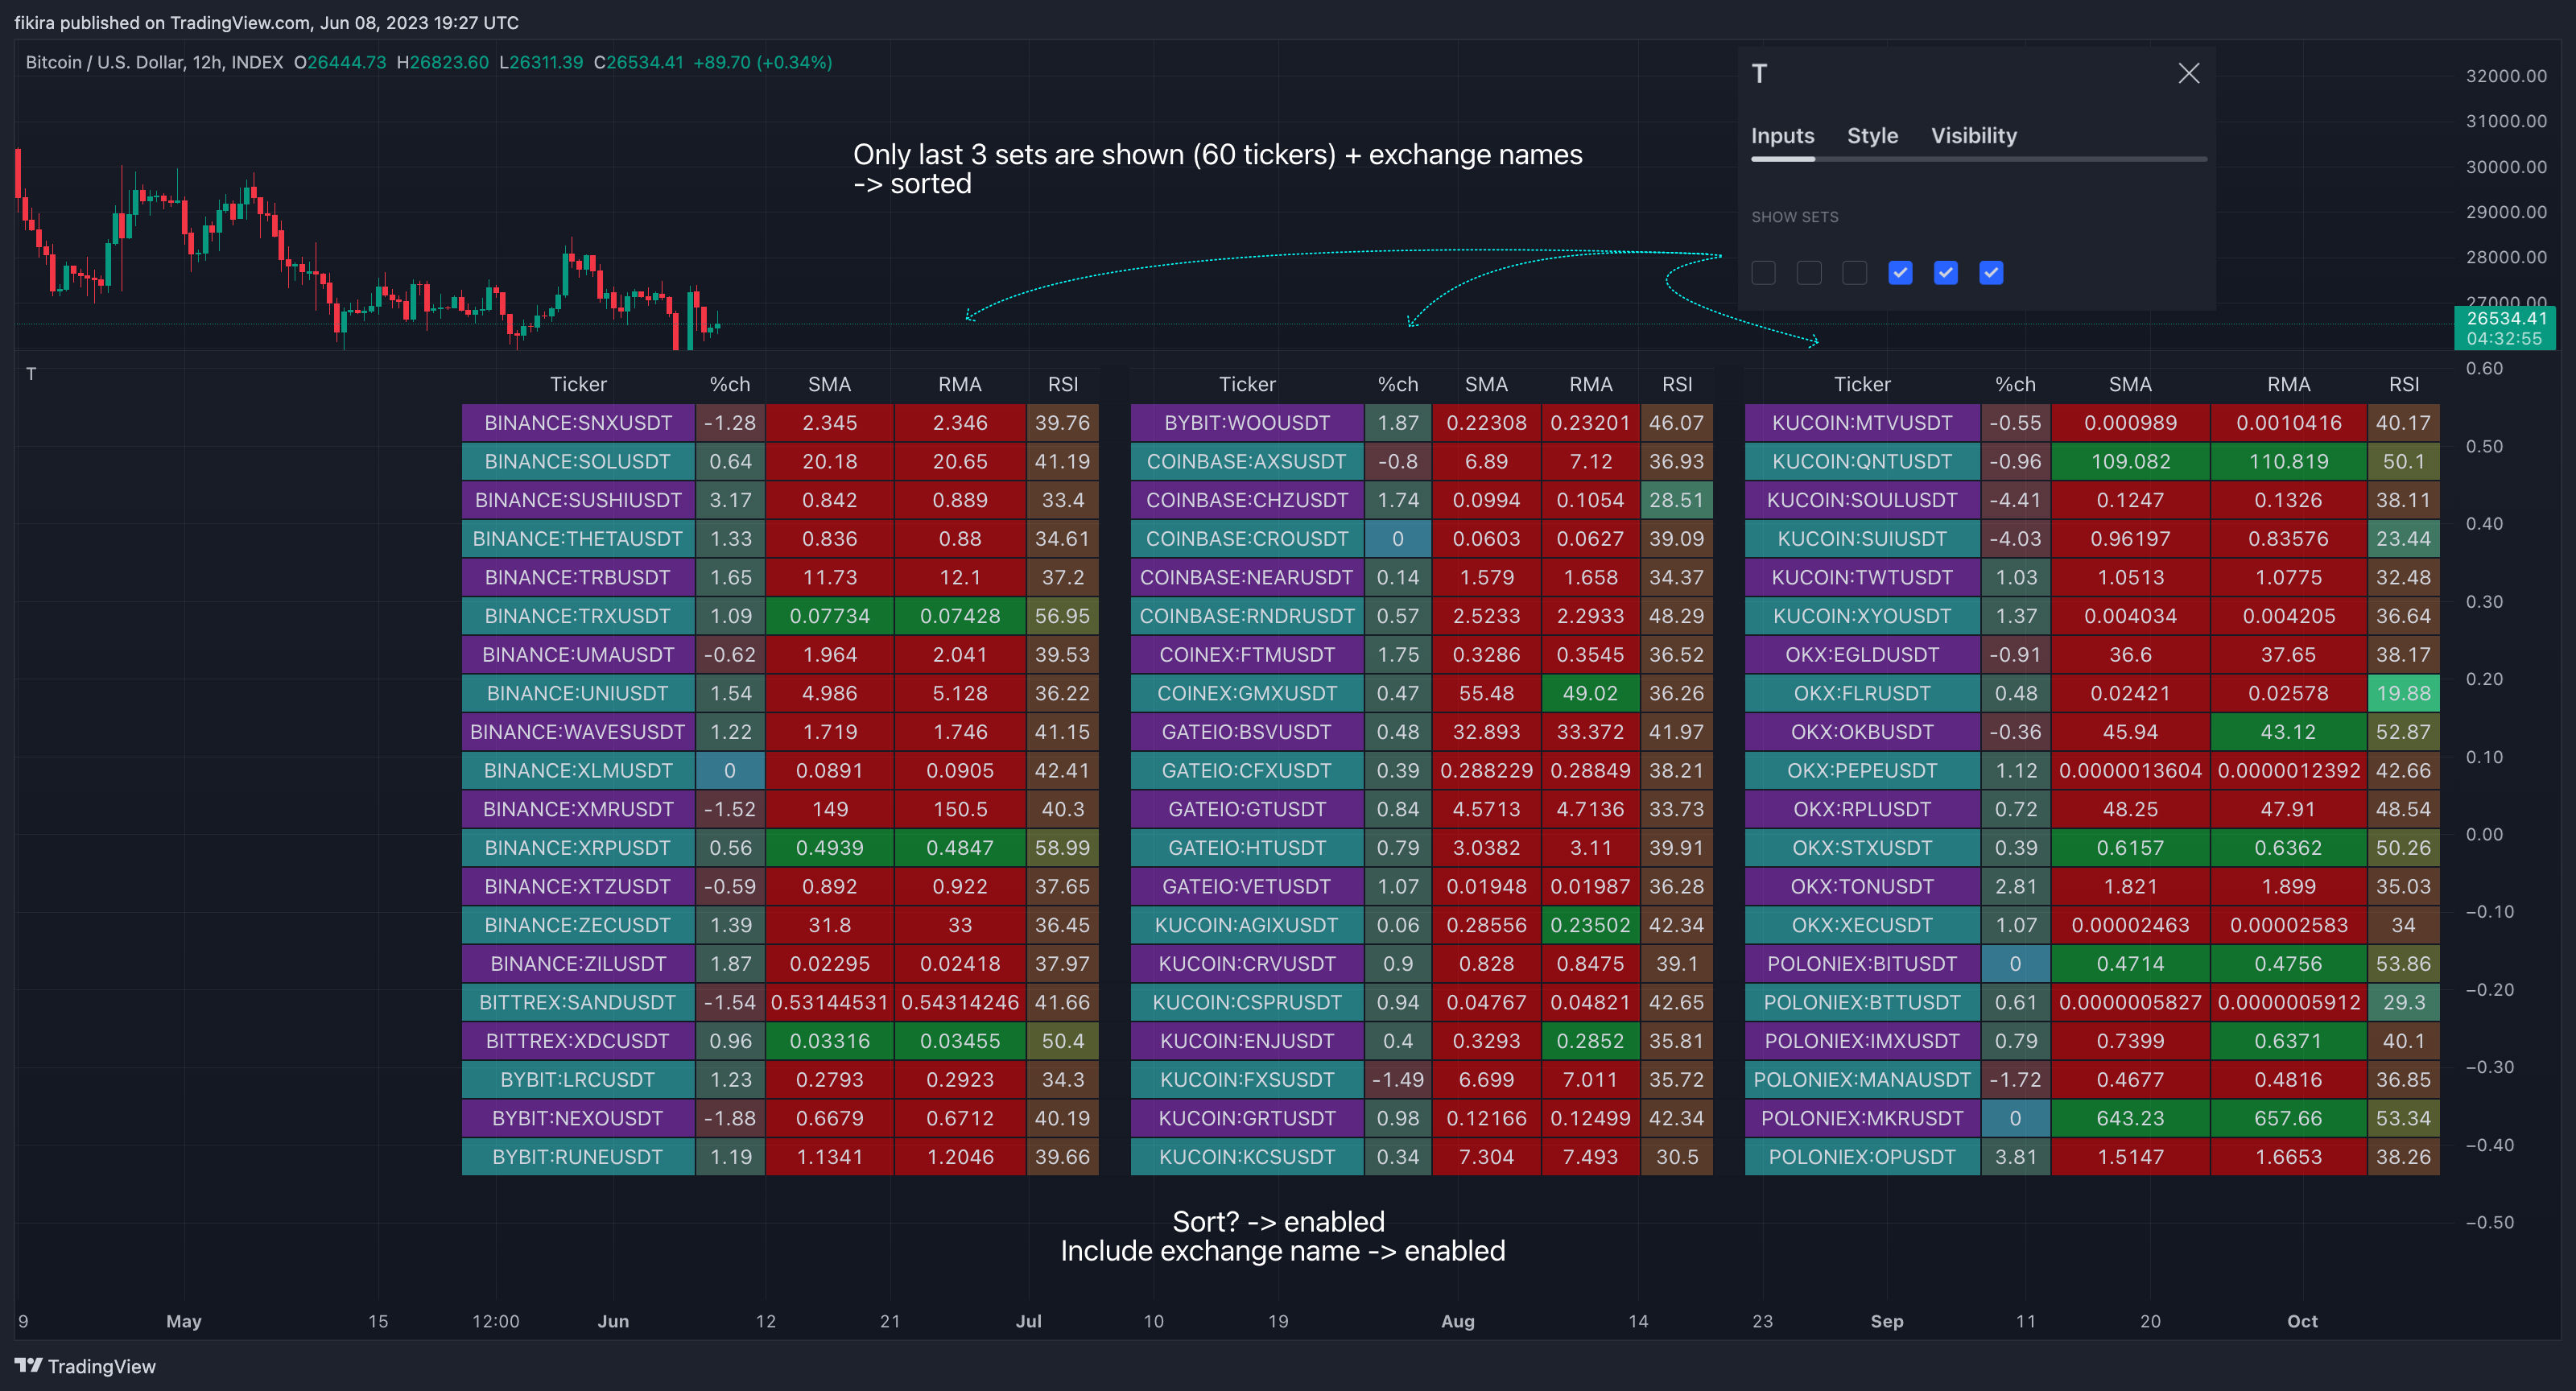Screen dimensions: 2576x1391
Task: Switch to the Style tab
Action: click(1872, 136)
